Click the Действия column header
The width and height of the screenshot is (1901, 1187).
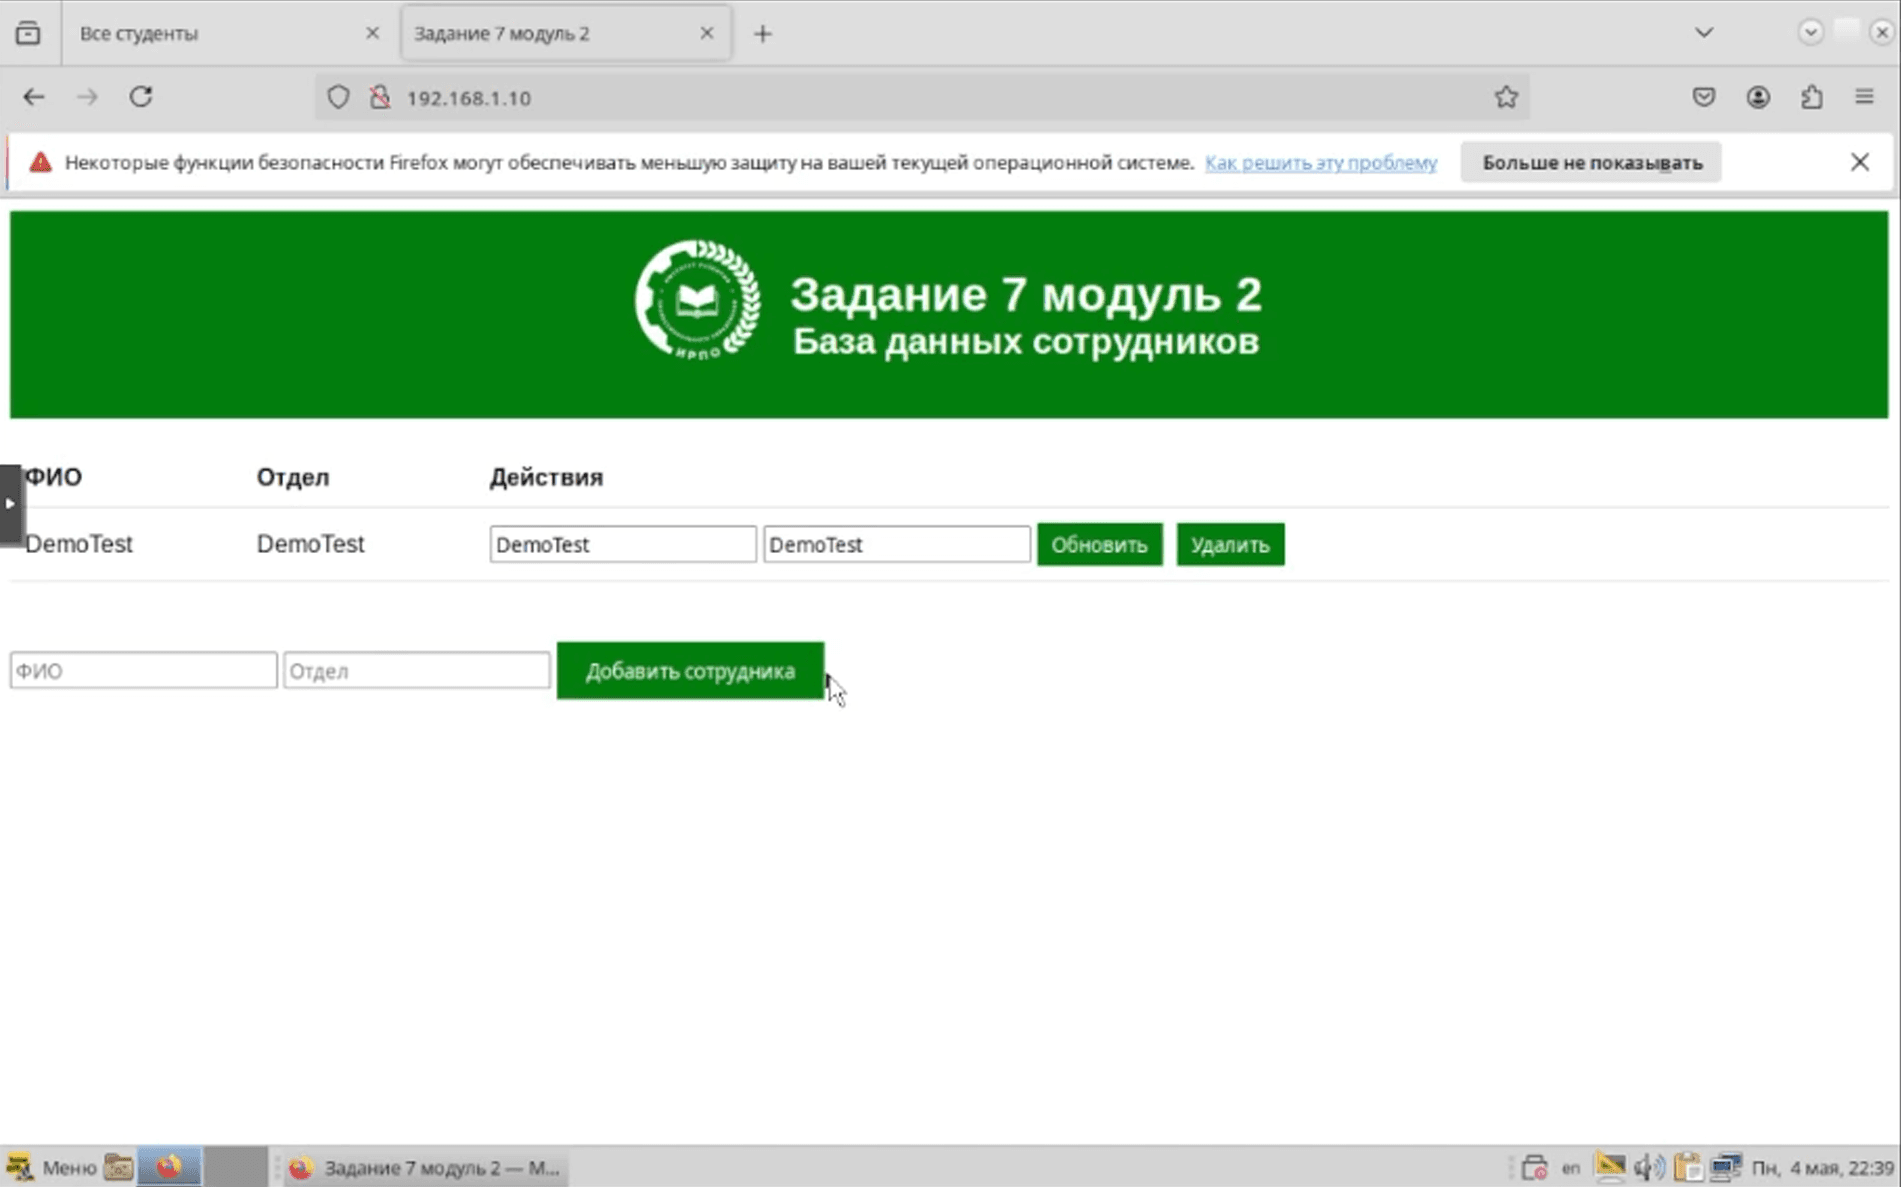(x=546, y=477)
